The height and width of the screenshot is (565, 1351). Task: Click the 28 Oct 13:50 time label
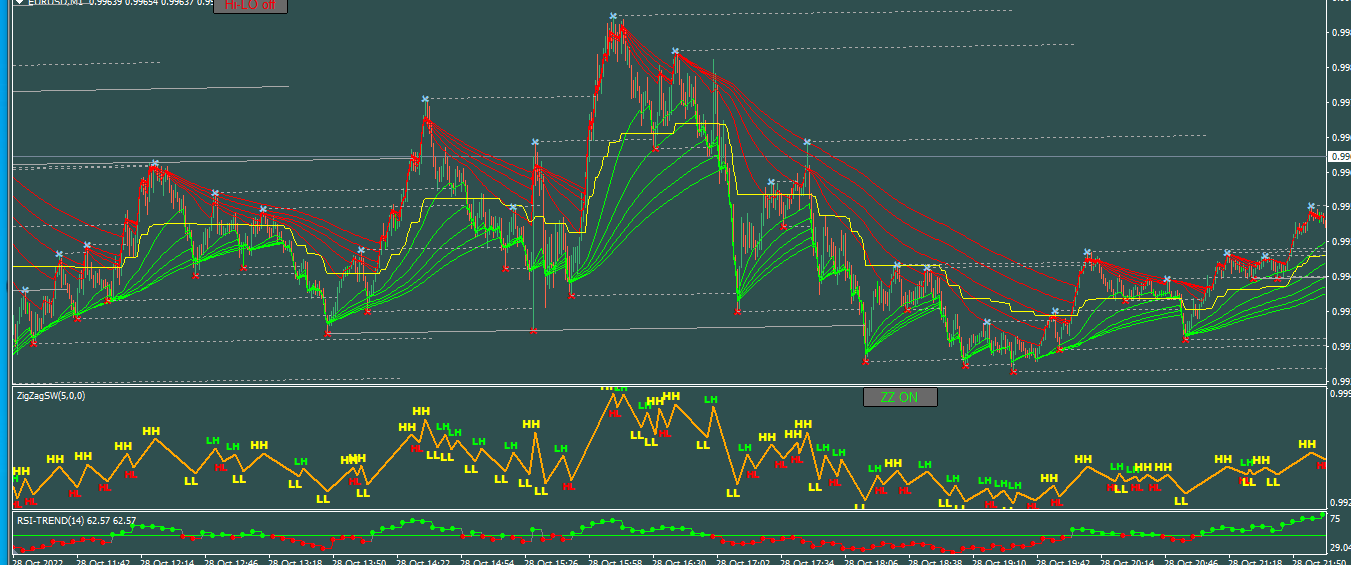tap(360, 561)
